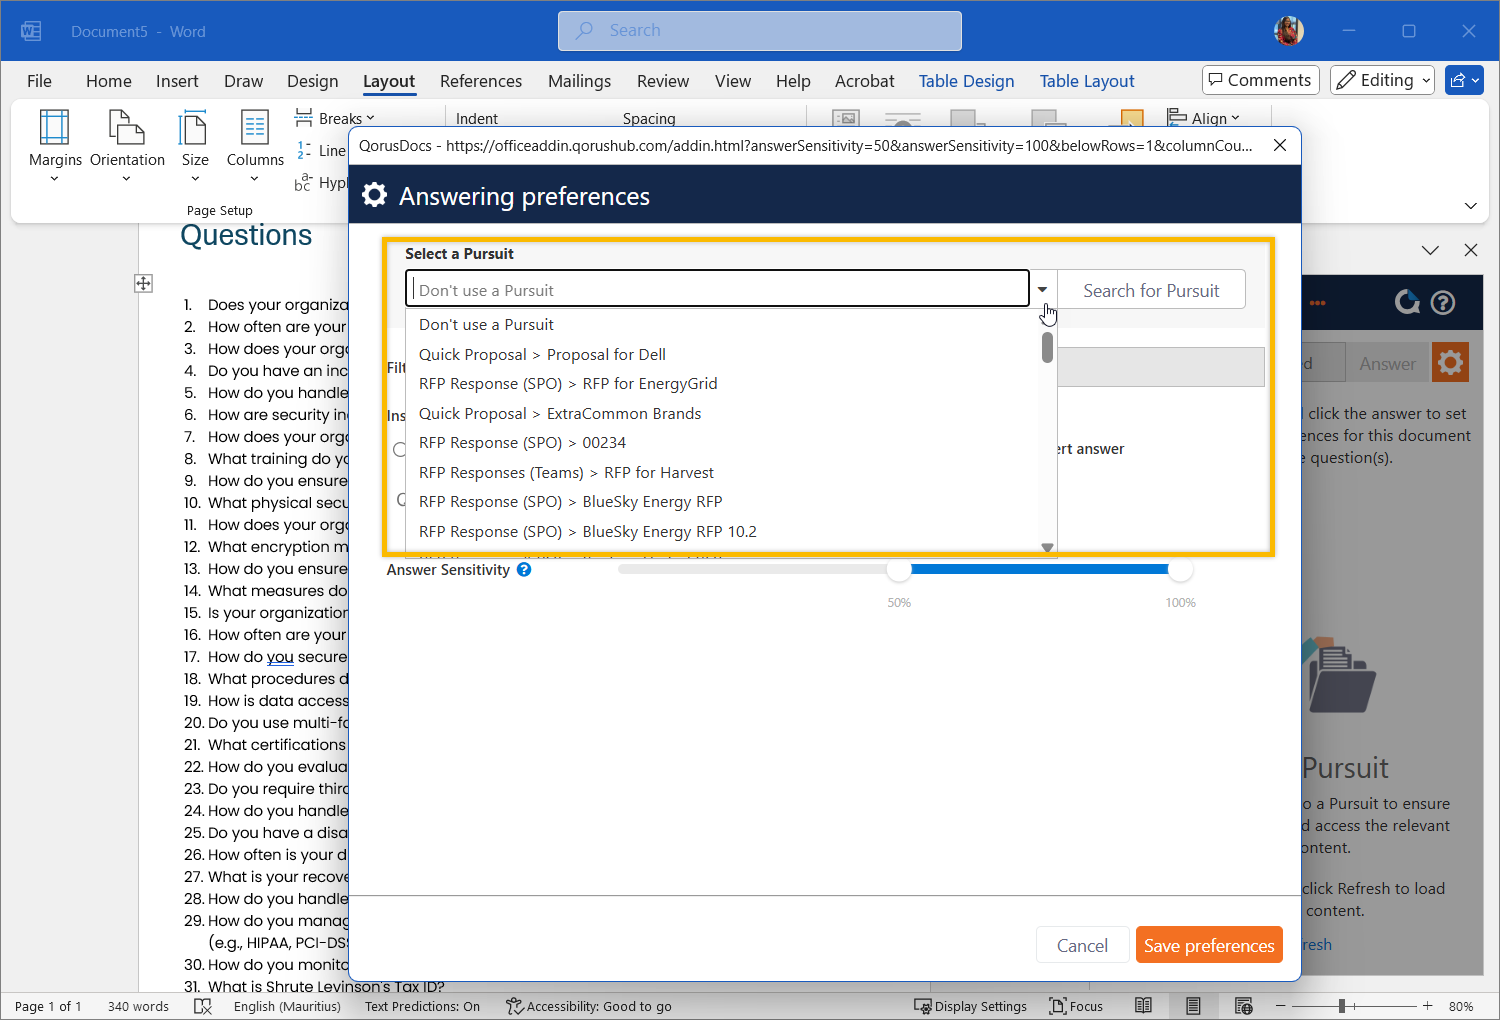Toggle Text Predictions in the status bar

(422, 1006)
